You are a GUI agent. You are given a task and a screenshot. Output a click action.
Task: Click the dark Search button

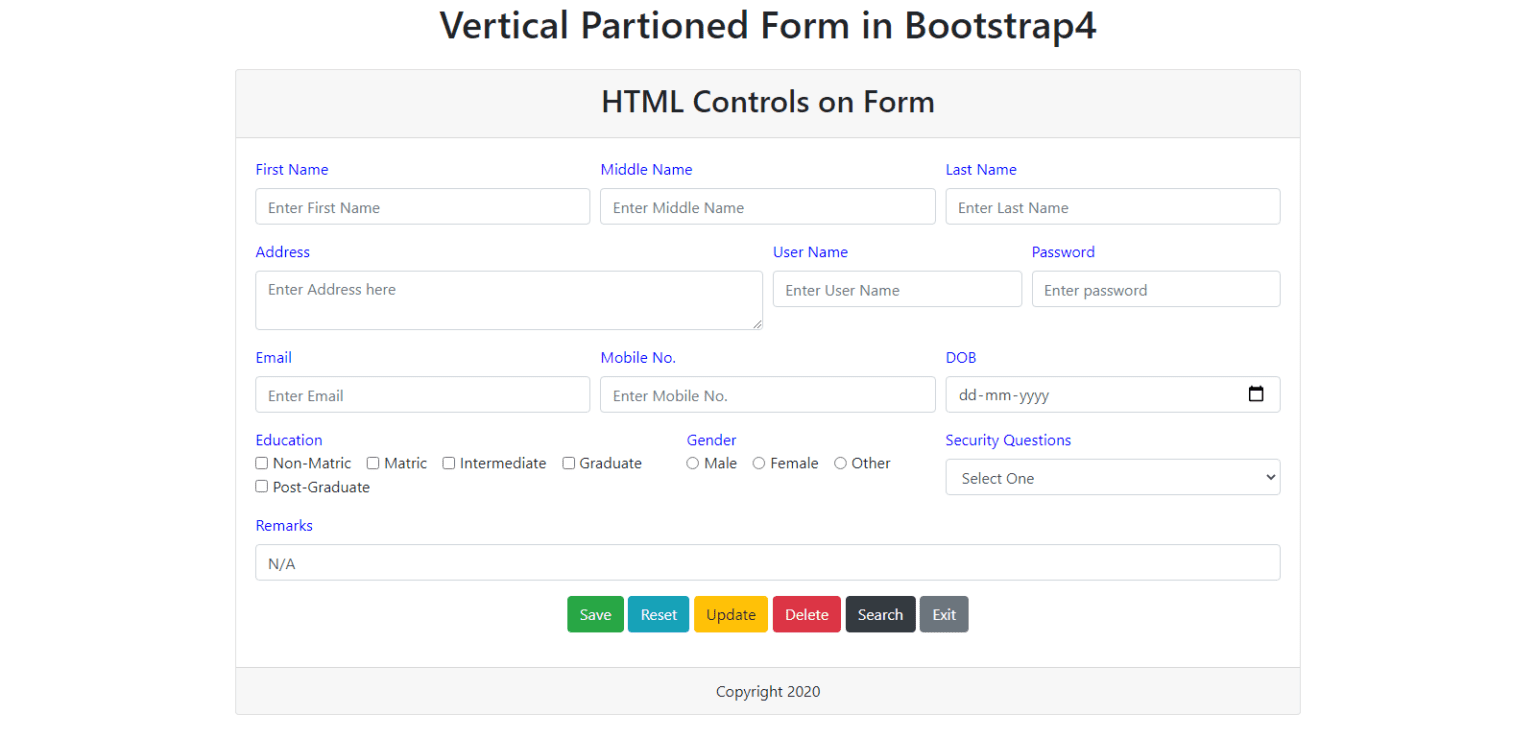pos(880,614)
